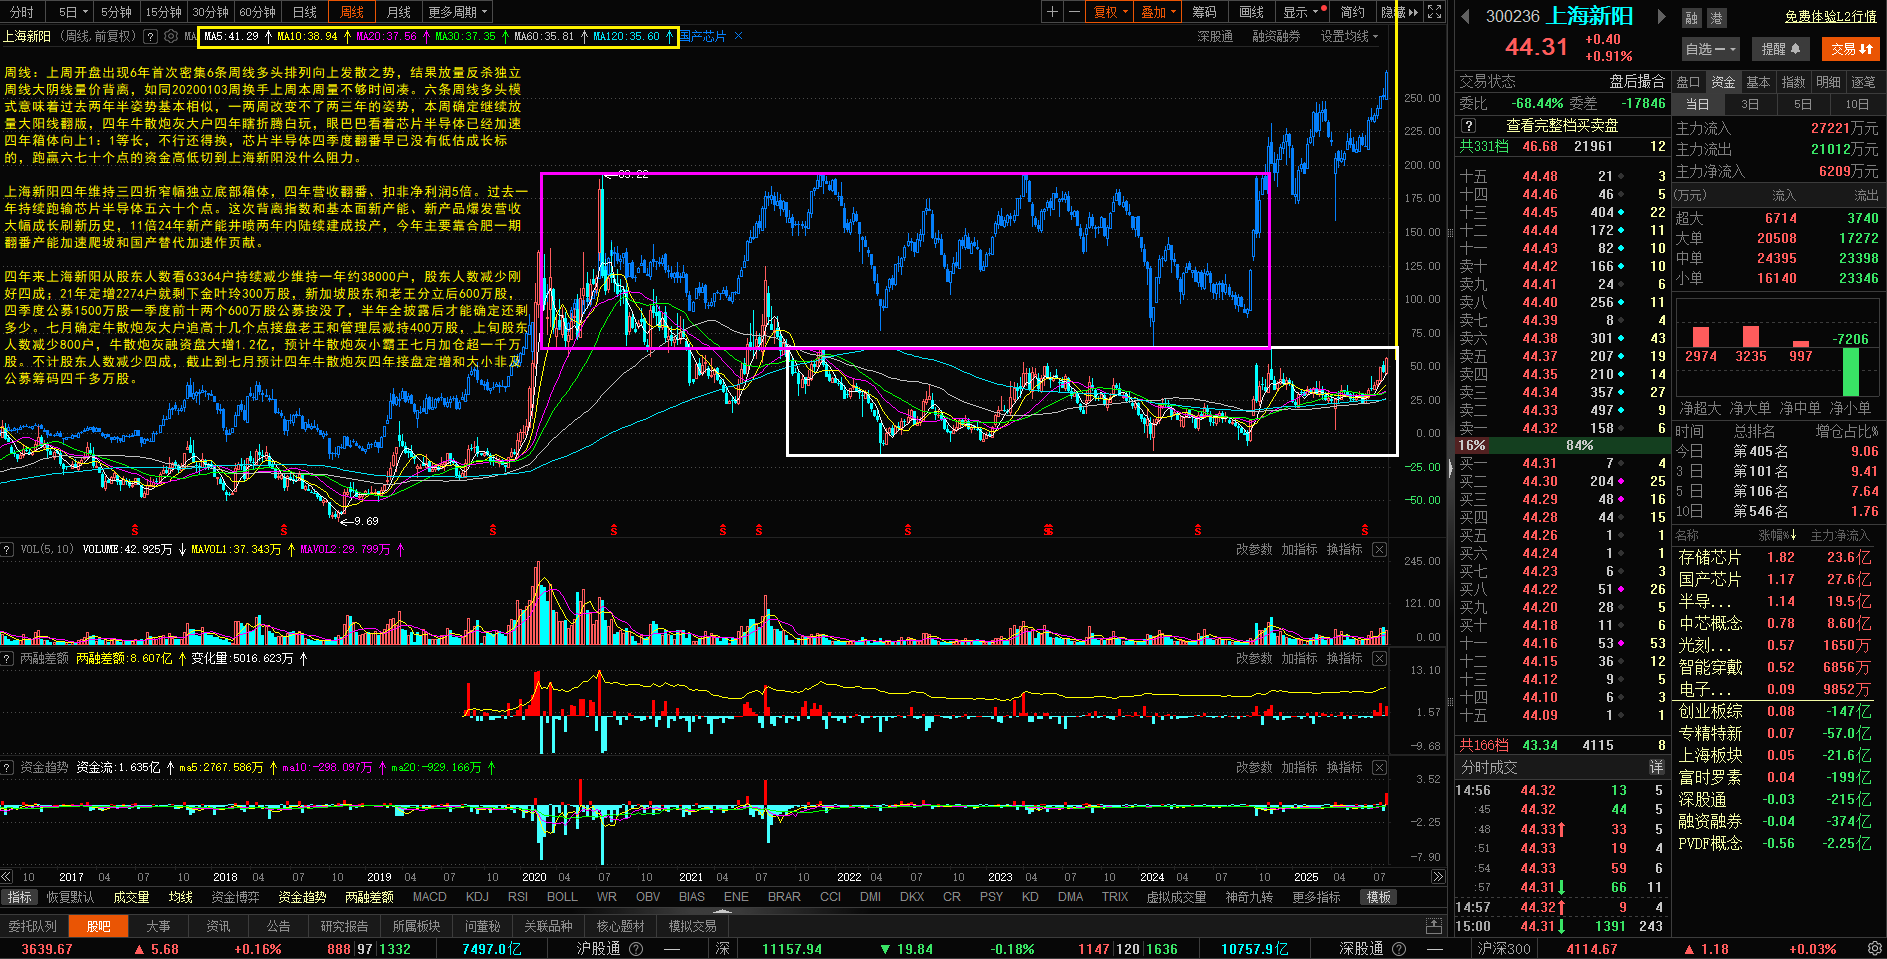Toggle the MACD indicator

(430, 897)
